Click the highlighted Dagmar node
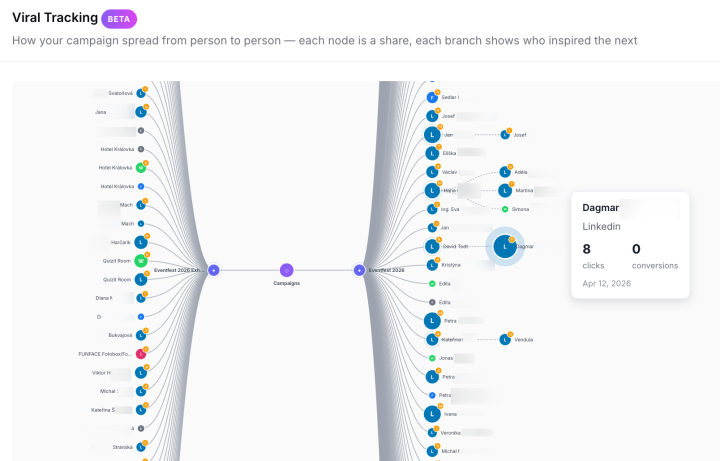 tap(505, 246)
